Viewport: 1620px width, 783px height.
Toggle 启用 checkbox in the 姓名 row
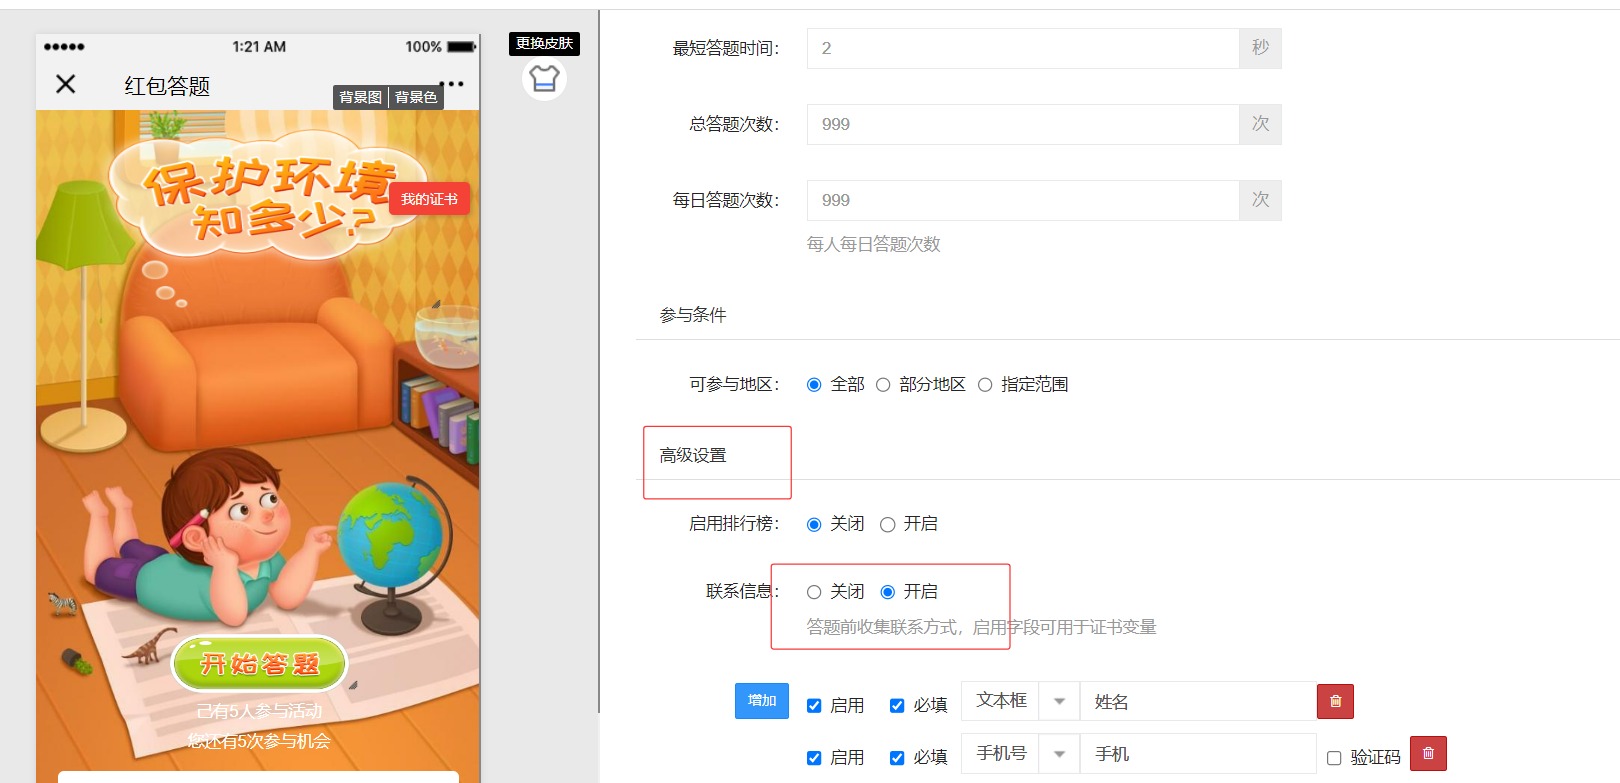tap(814, 706)
